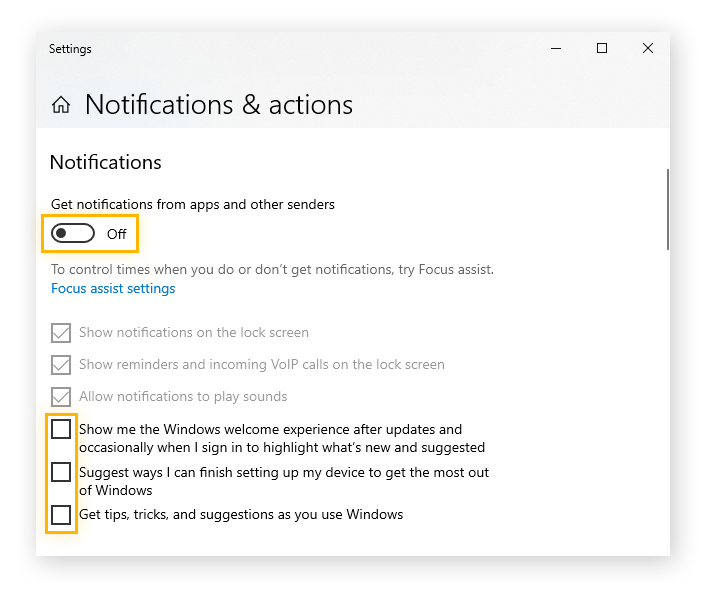Toggle Allow notifications to play sounds
The height and width of the screenshot is (593, 707).
pos(61,397)
